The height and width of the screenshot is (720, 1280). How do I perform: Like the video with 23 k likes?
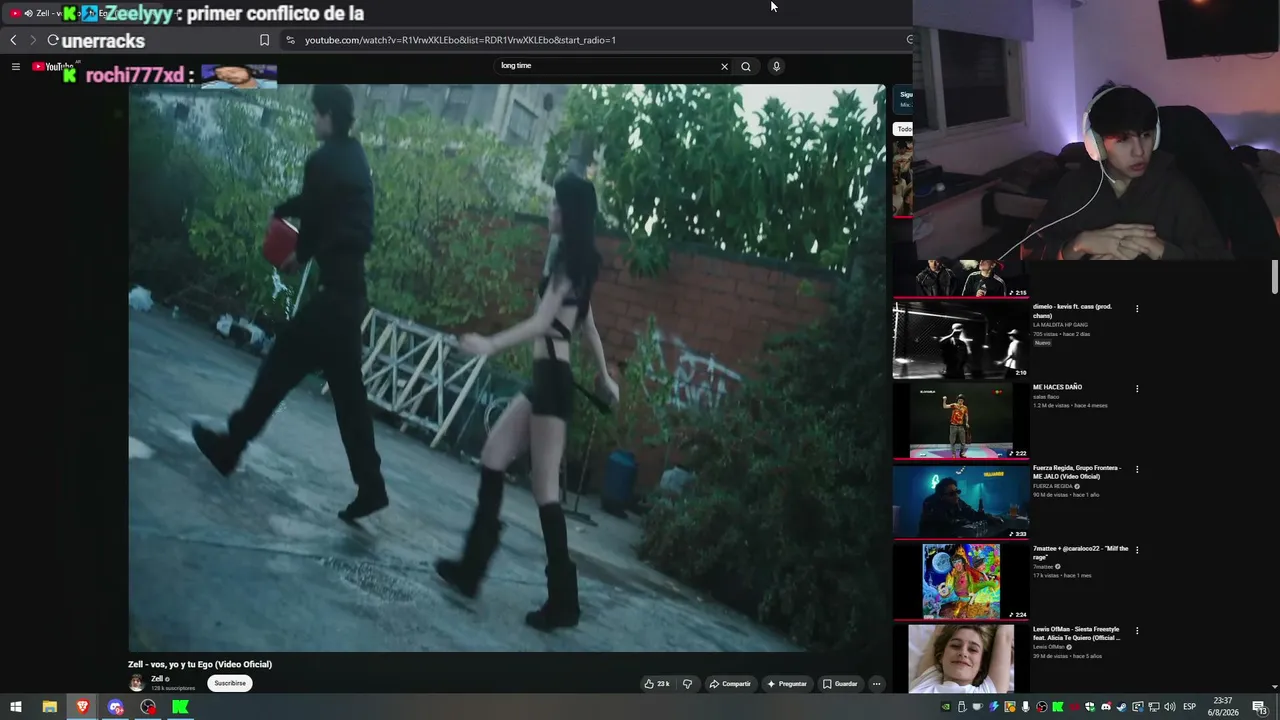click(x=657, y=684)
